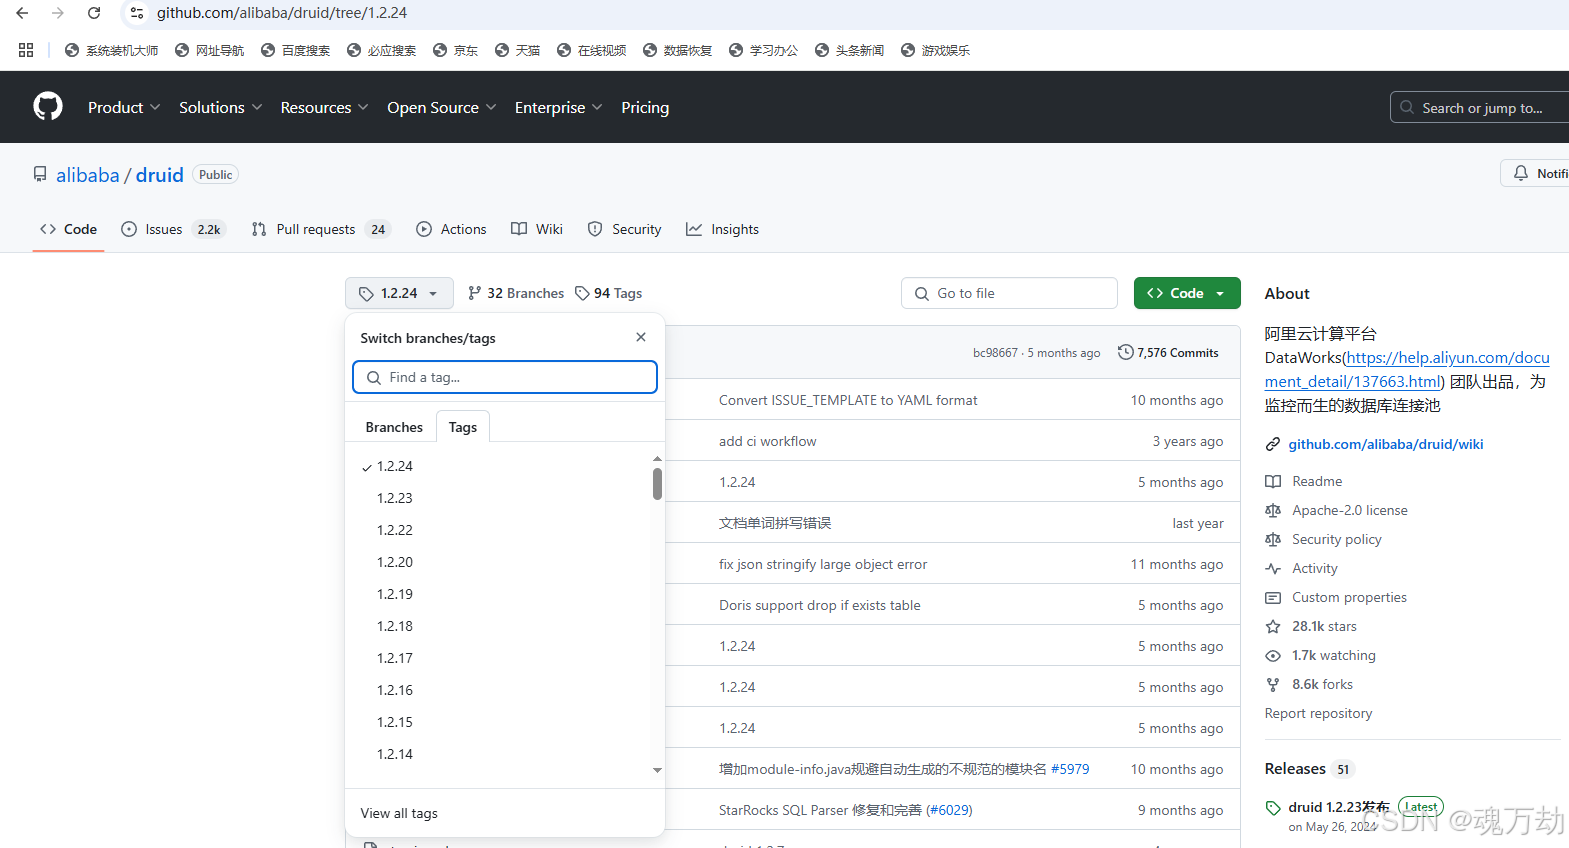This screenshot has height=848, width=1569.
Task: Reload the page with refresh icon
Action: (x=94, y=13)
